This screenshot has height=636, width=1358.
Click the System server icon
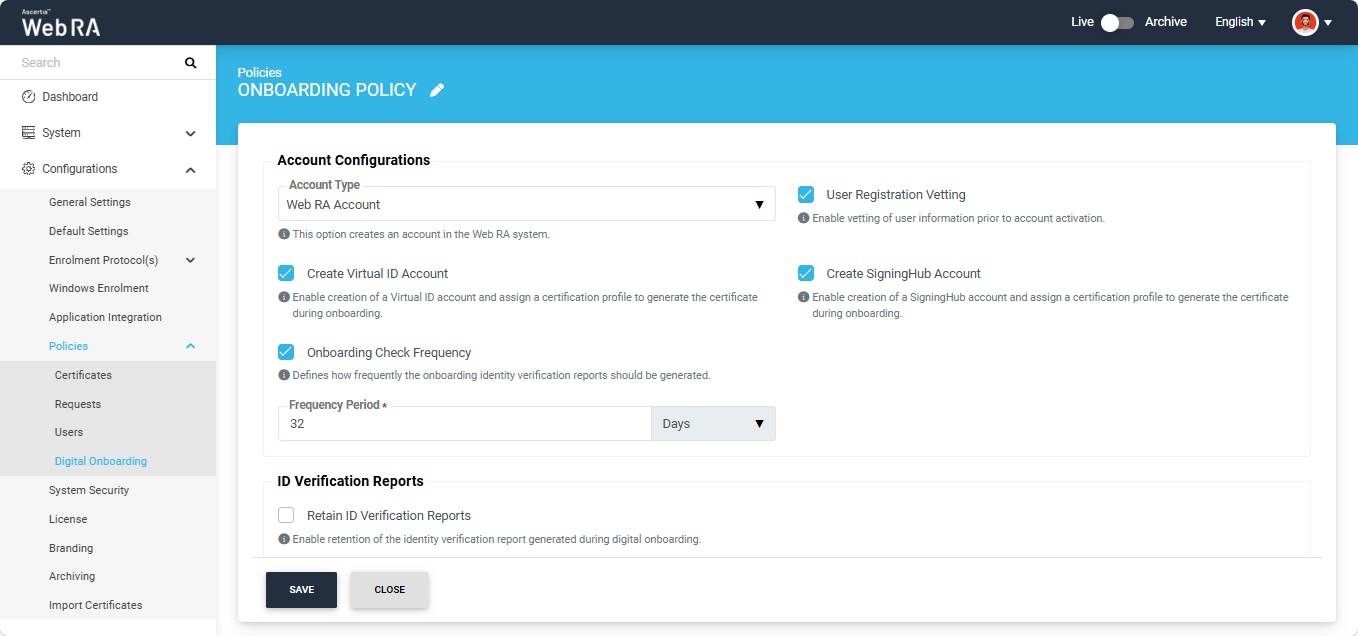pyautogui.click(x=28, y=133)
